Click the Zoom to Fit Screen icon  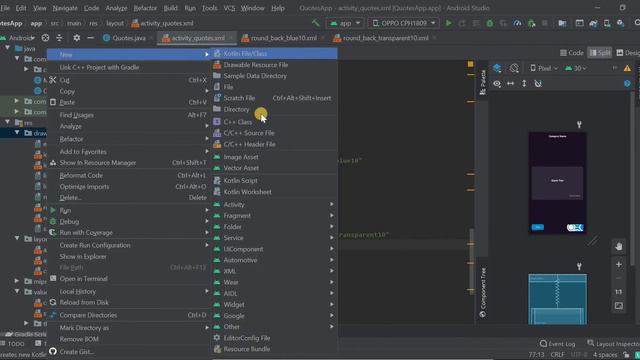click(619, 306)
